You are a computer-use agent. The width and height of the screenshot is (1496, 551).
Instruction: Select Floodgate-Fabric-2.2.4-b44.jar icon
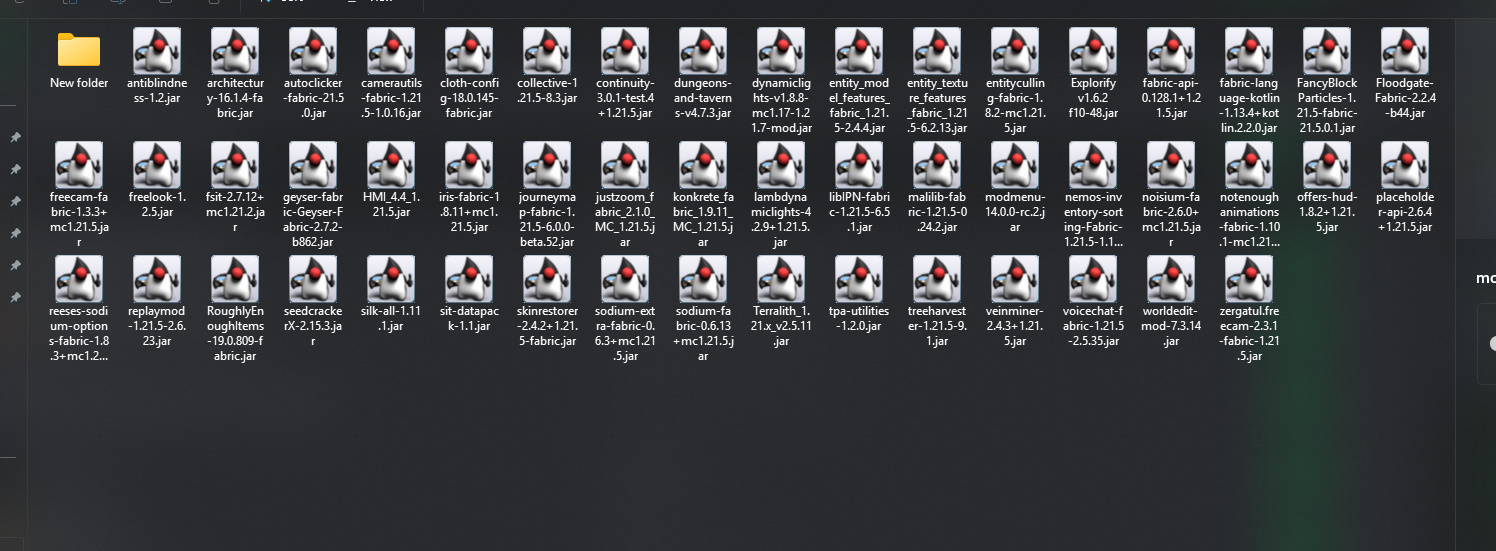coord(1405,51)
